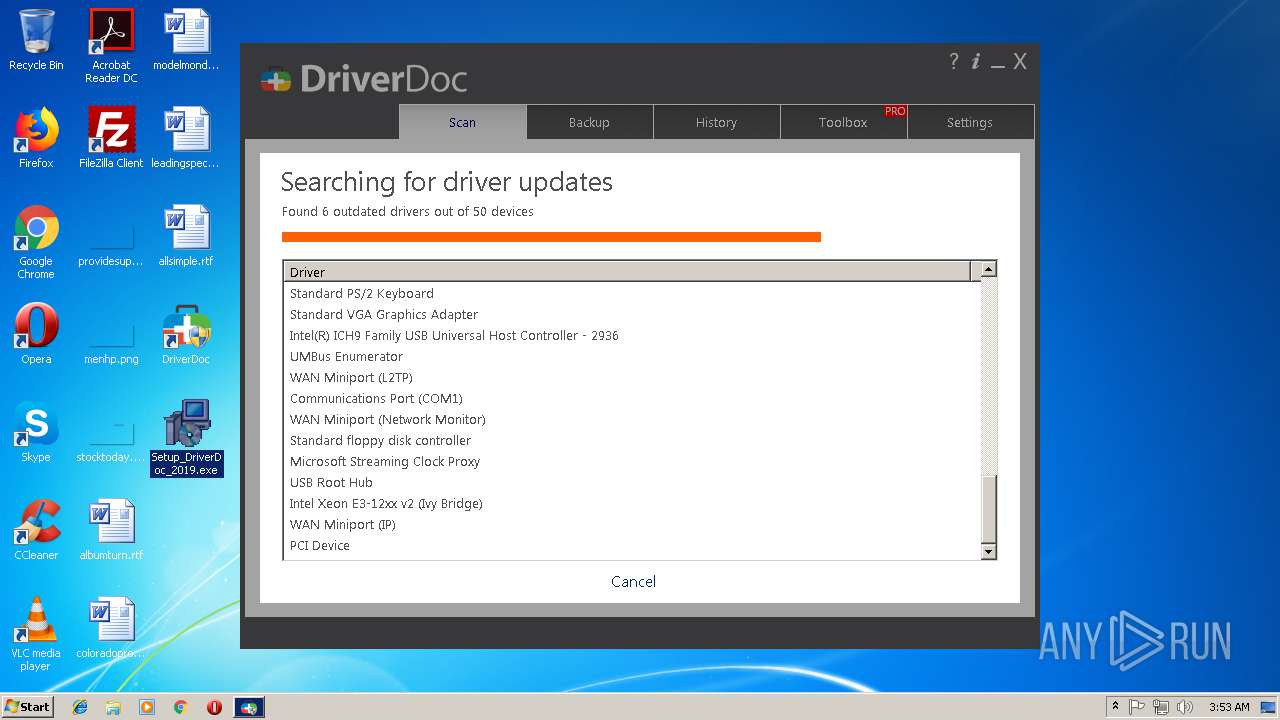1280x720 pixels.
Task: Select the albumturn.rtf desktop file
Action: [111, 530]
